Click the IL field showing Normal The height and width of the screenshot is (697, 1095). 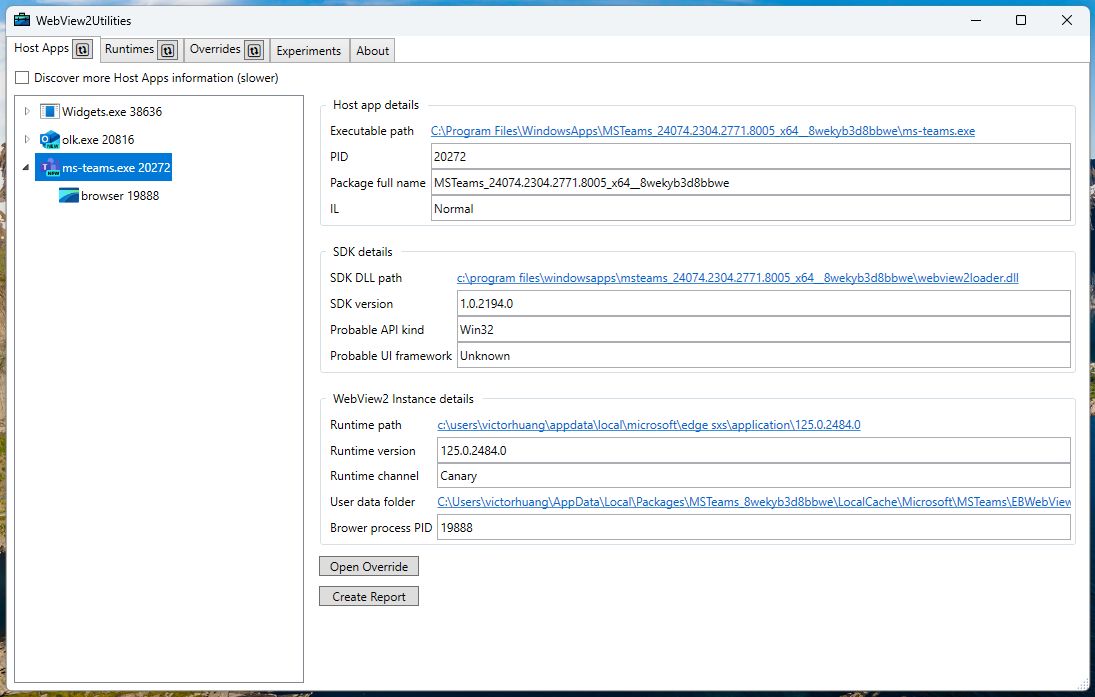[751, 208]
